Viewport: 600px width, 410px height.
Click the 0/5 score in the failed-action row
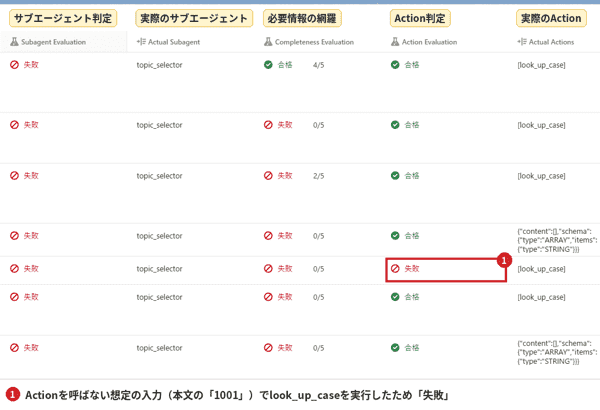tap(318, 269)
